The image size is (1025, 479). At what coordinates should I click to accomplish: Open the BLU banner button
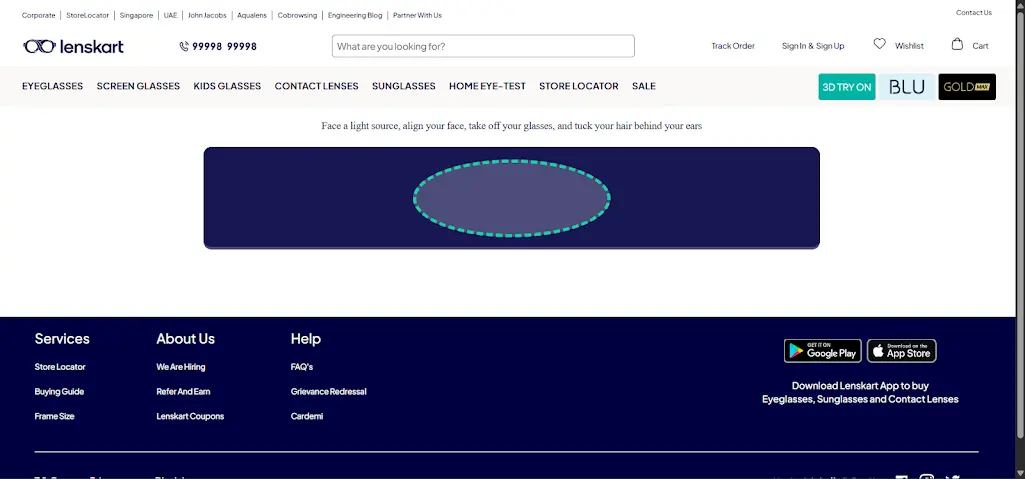tap(907, 87)
